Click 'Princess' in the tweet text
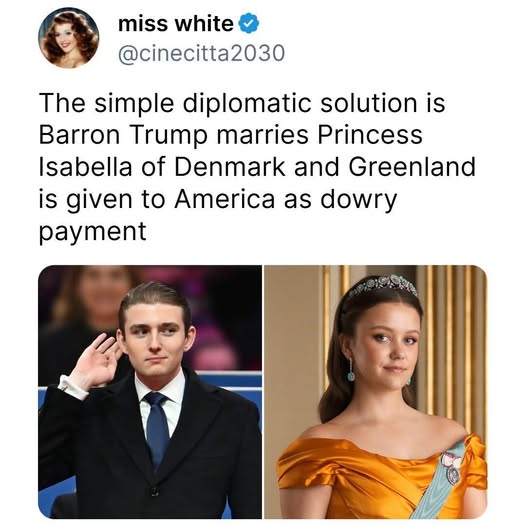The width and height of the screenshot is (526, 526). tap(370, 135)
